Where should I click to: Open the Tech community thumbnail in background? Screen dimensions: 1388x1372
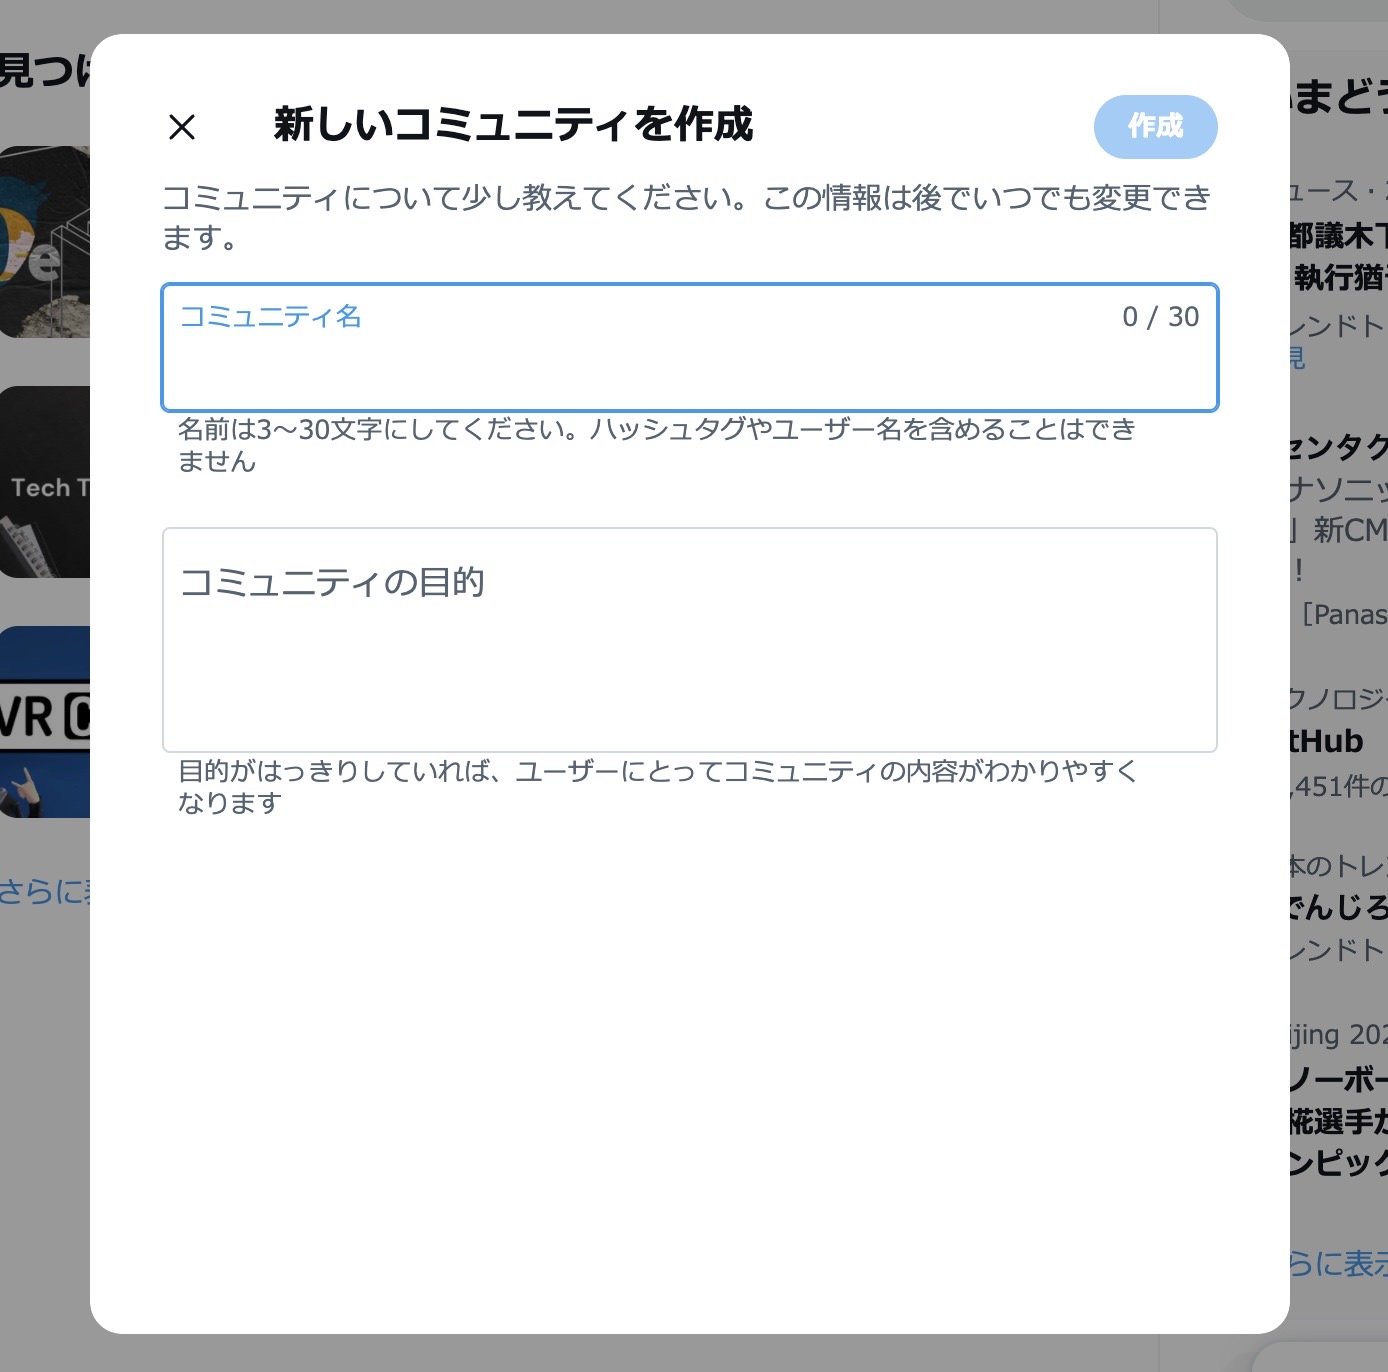click(45, 482)
